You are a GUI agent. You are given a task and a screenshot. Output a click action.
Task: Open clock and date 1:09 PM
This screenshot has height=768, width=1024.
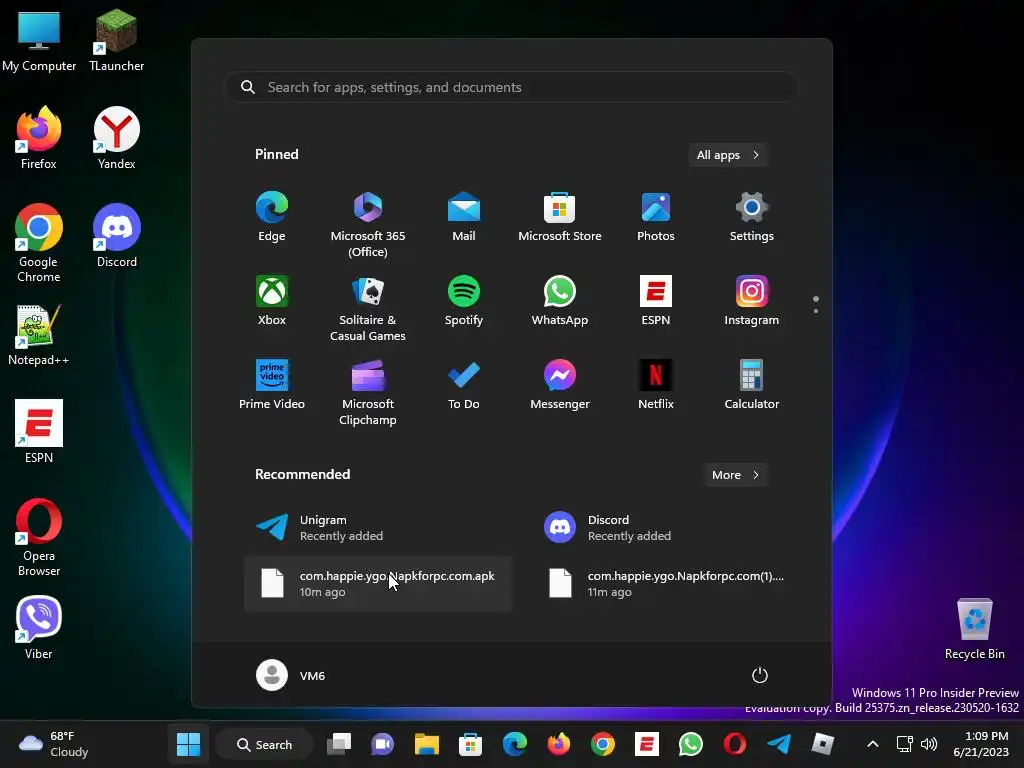(981, 744)
